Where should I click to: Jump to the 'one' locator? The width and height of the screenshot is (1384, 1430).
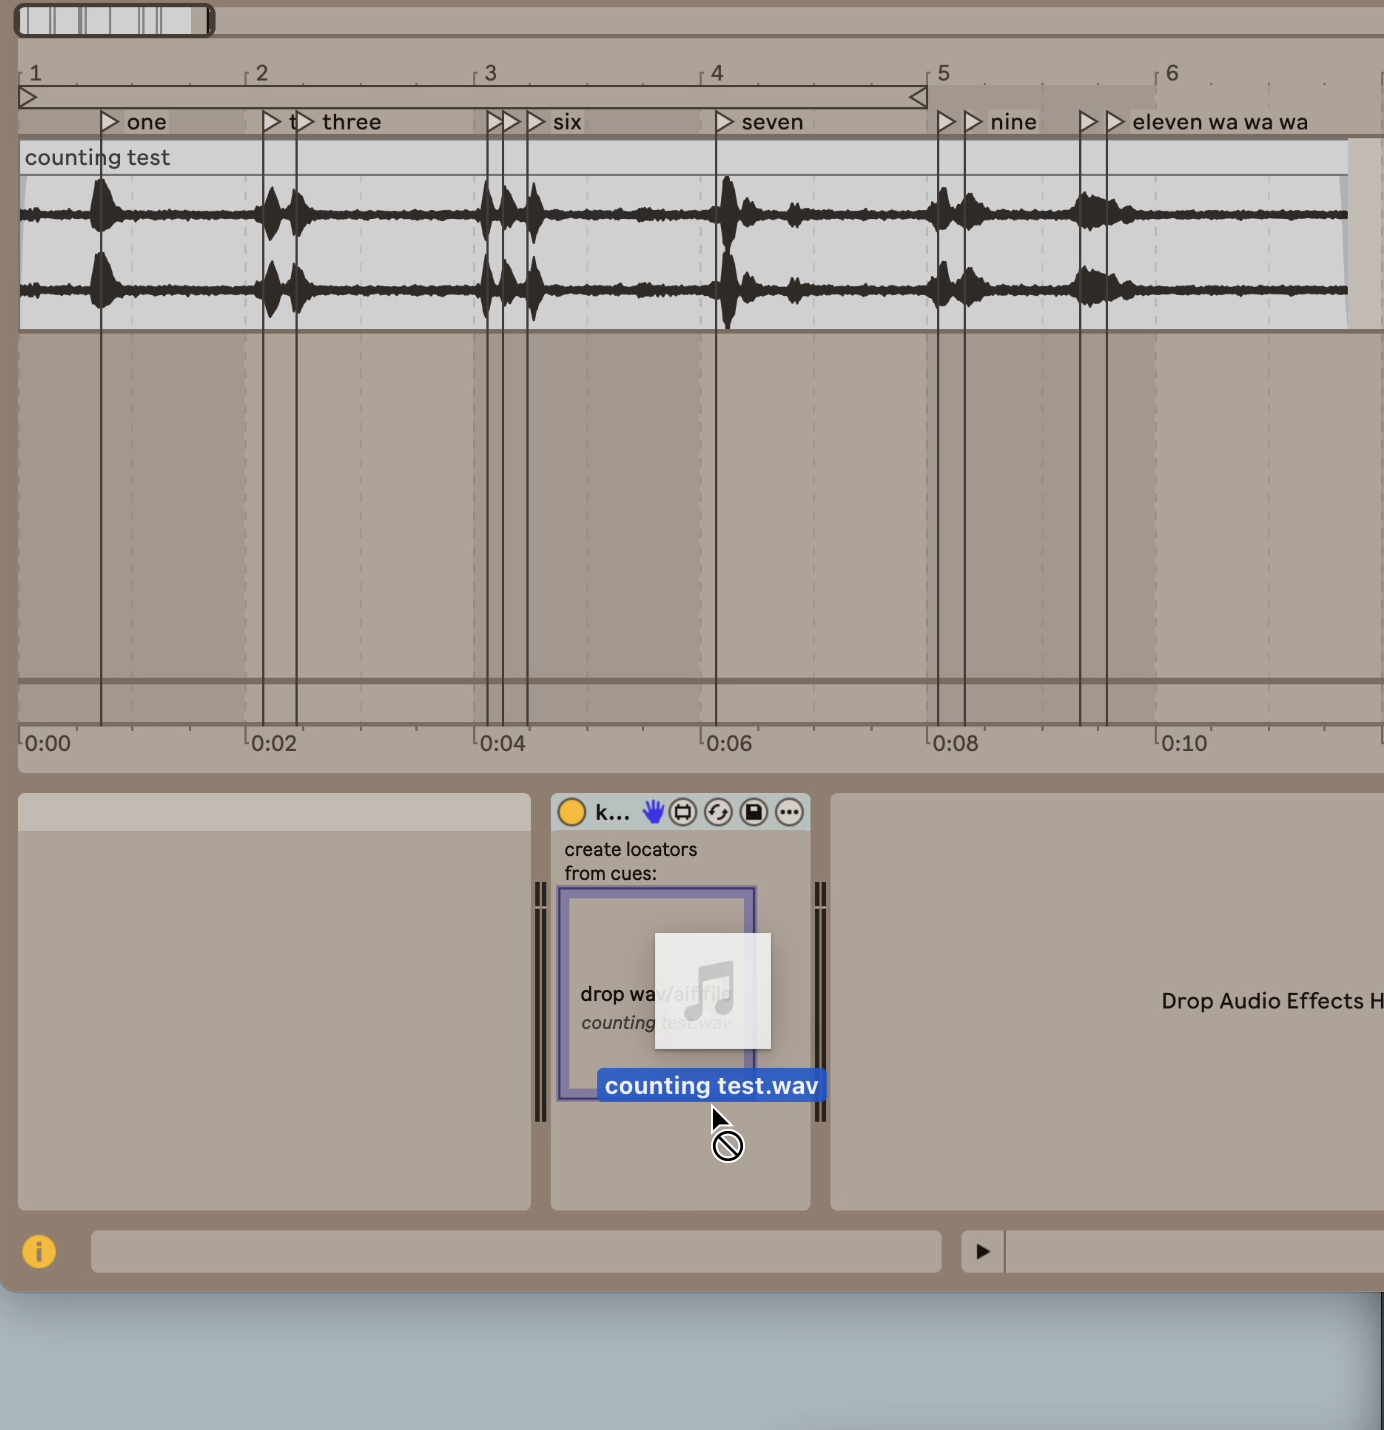tap(110, 122)
